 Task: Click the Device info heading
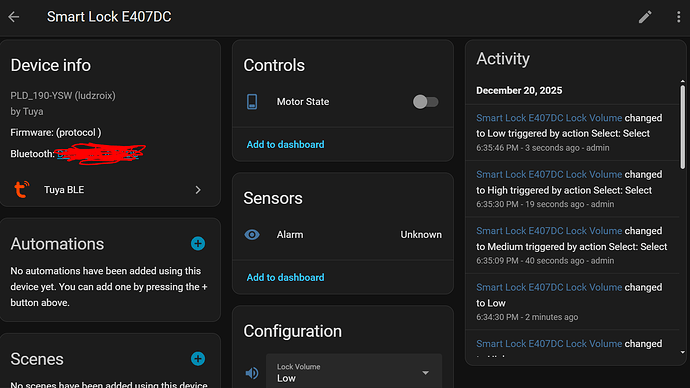click(x=51, y=65)
